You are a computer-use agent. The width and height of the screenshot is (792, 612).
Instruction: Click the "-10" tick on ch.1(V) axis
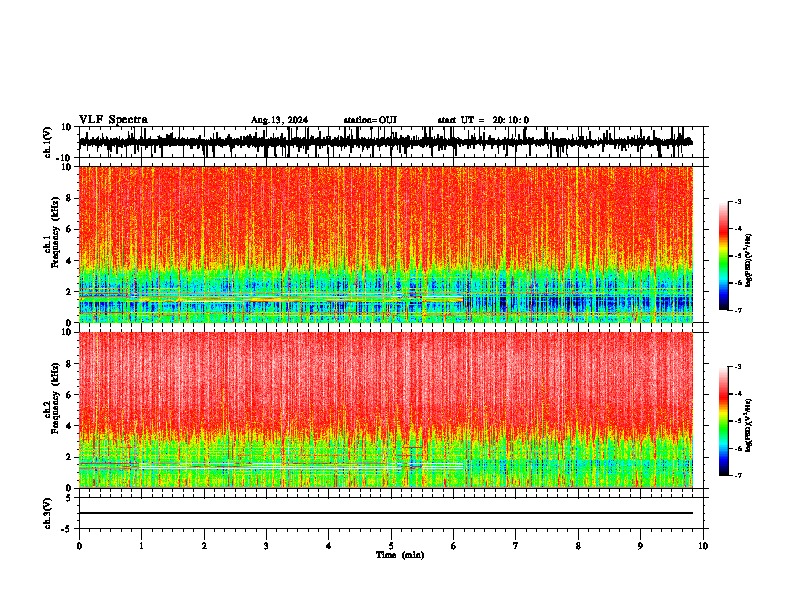click(x=65, y=158)
